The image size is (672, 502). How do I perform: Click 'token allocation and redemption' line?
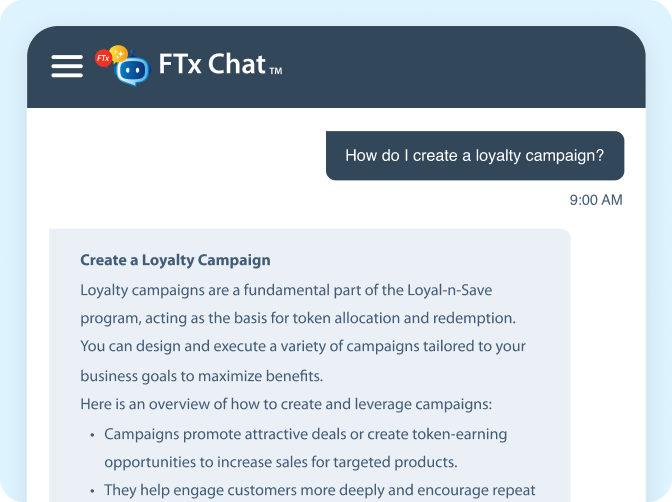pyautogui.click(x=298, y=319)
